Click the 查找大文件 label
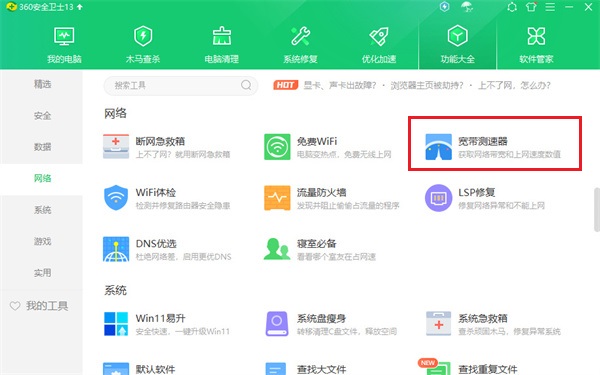This screenshot has height=375, width=600. pos(321,369)
